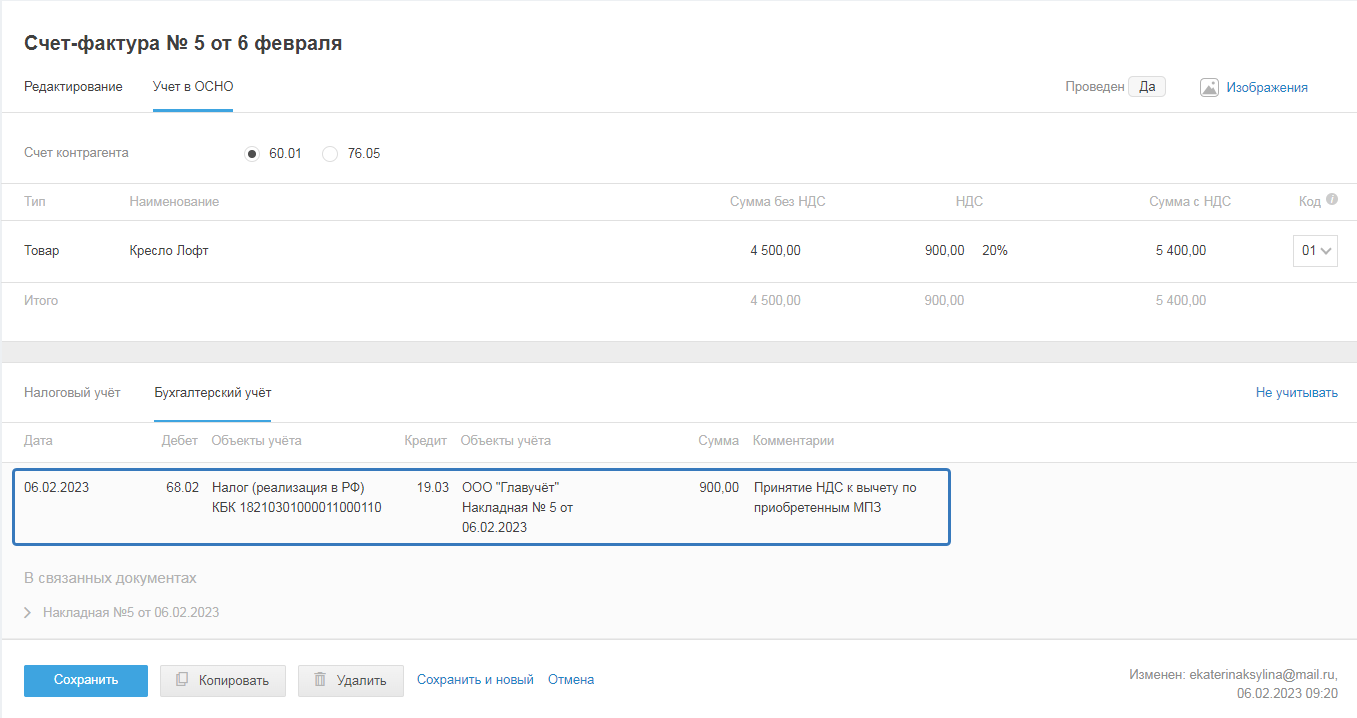1357x718 pixels.
Task: Click the Отмена link
Action: tap(571, 680)
